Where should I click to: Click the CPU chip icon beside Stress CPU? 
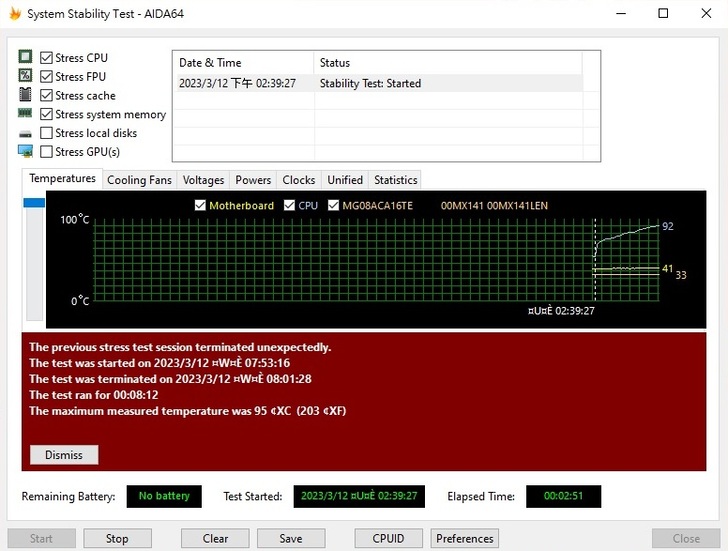(x=25, y=57)
